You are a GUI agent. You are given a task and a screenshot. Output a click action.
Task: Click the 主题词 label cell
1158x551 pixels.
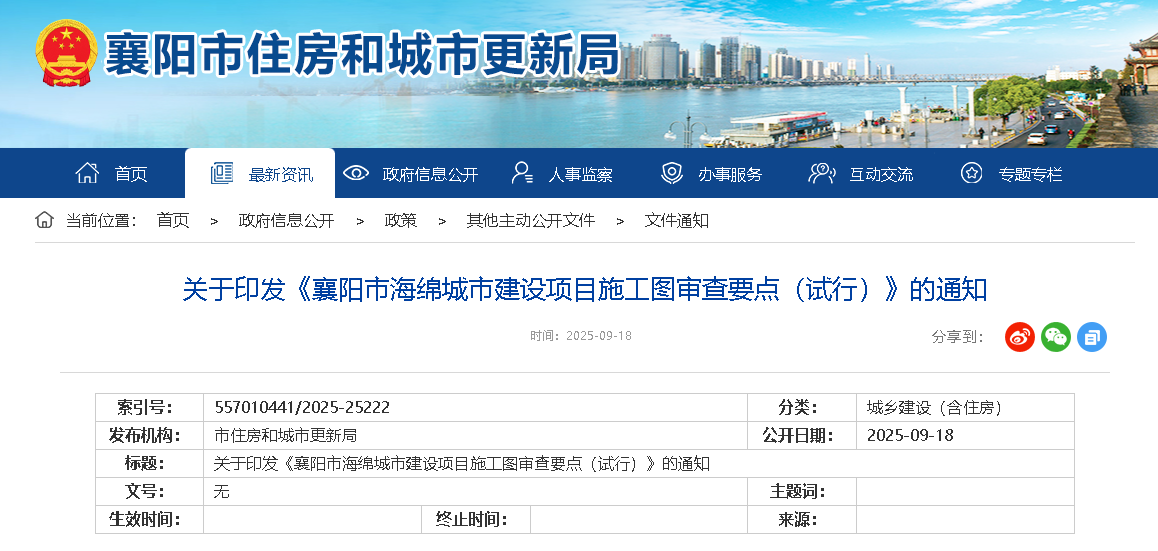(x=802, y=492)
